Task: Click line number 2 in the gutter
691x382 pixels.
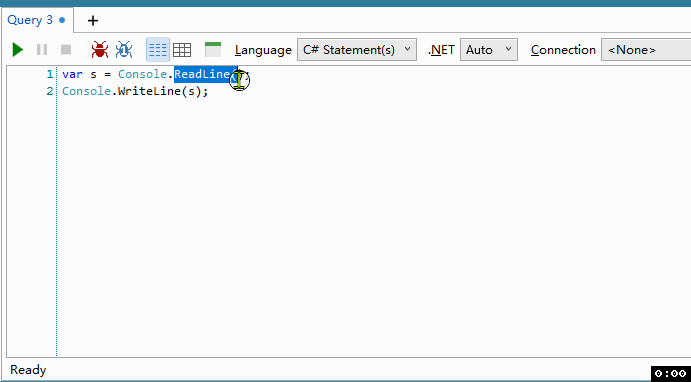Action: click(x=49, y=91)
